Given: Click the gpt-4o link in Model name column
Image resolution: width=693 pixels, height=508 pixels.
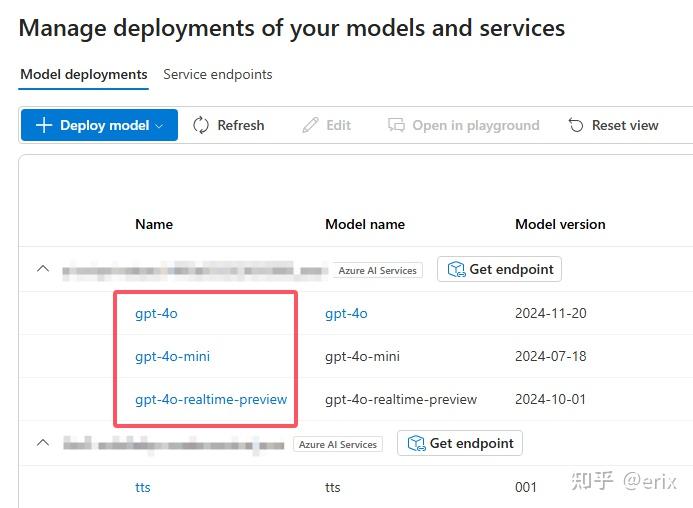Looking at the screenshot, I should pos(346,313).
